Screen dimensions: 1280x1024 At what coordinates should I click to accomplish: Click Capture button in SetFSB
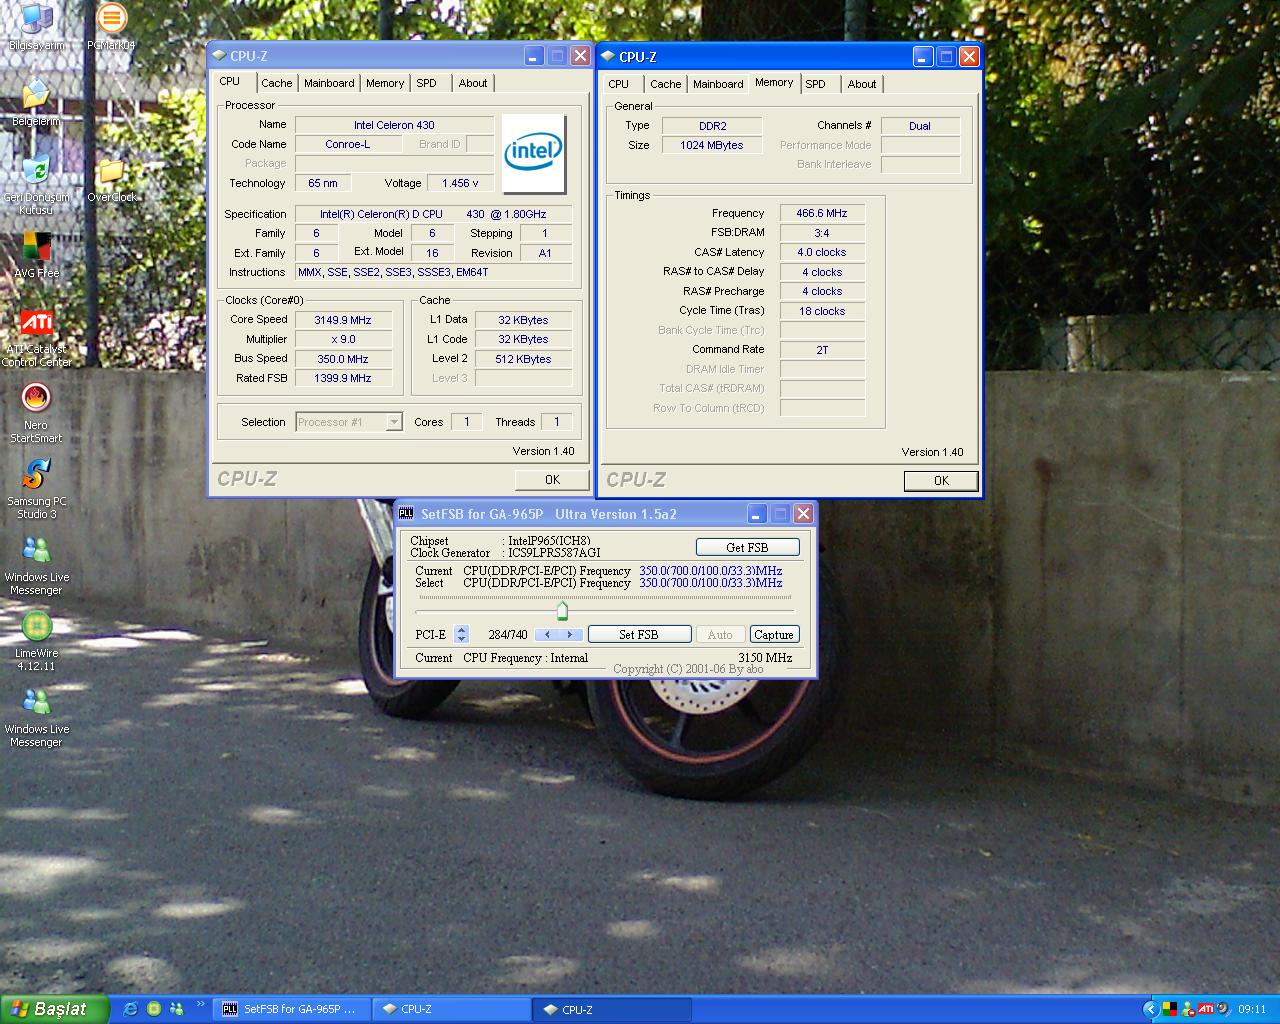tap(774, 634)
